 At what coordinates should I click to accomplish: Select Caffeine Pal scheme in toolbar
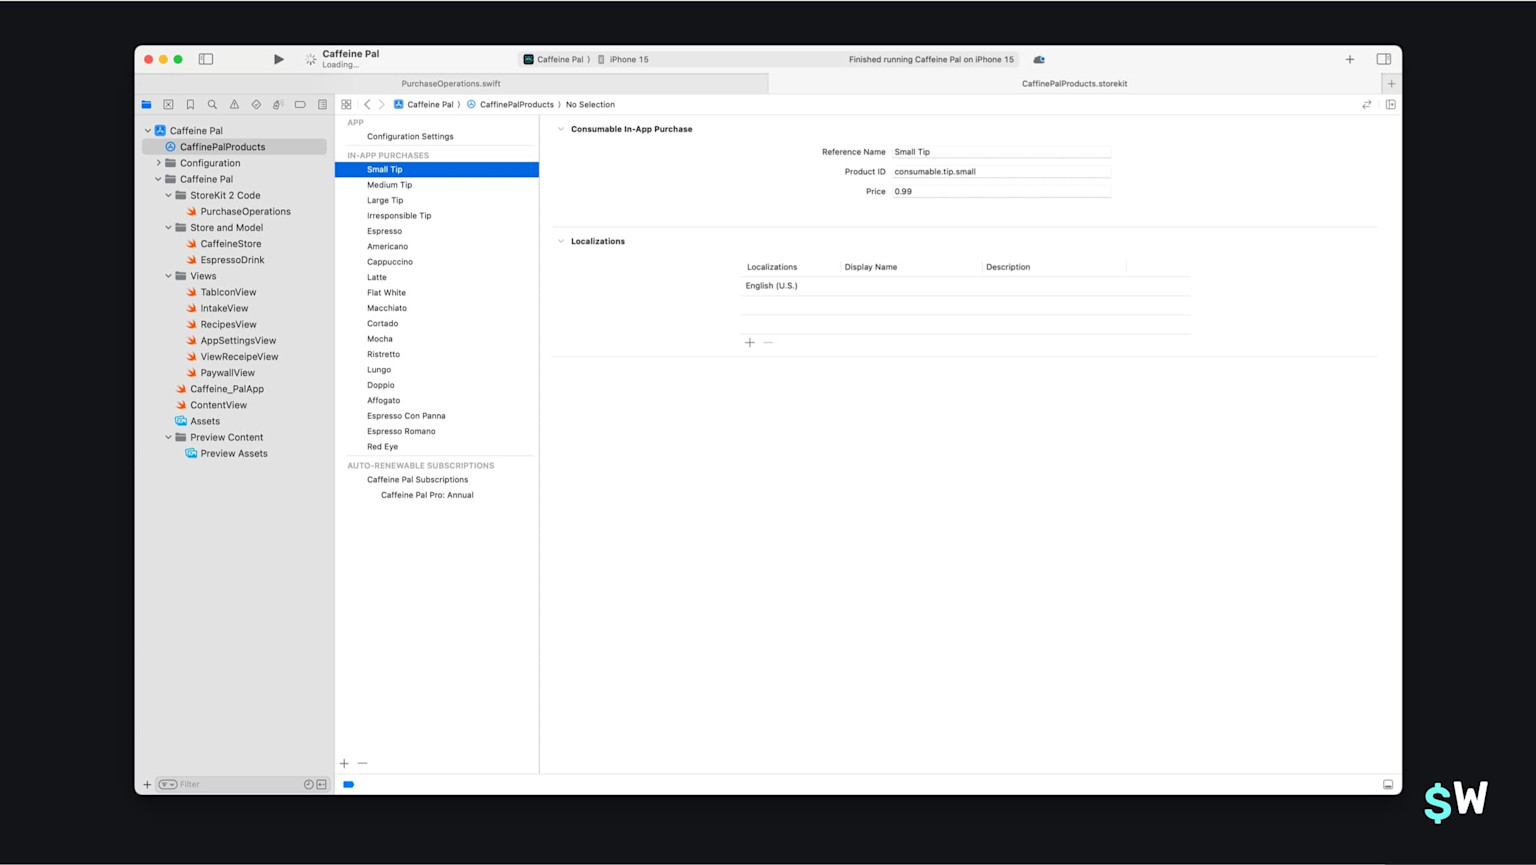coord(556,59)
